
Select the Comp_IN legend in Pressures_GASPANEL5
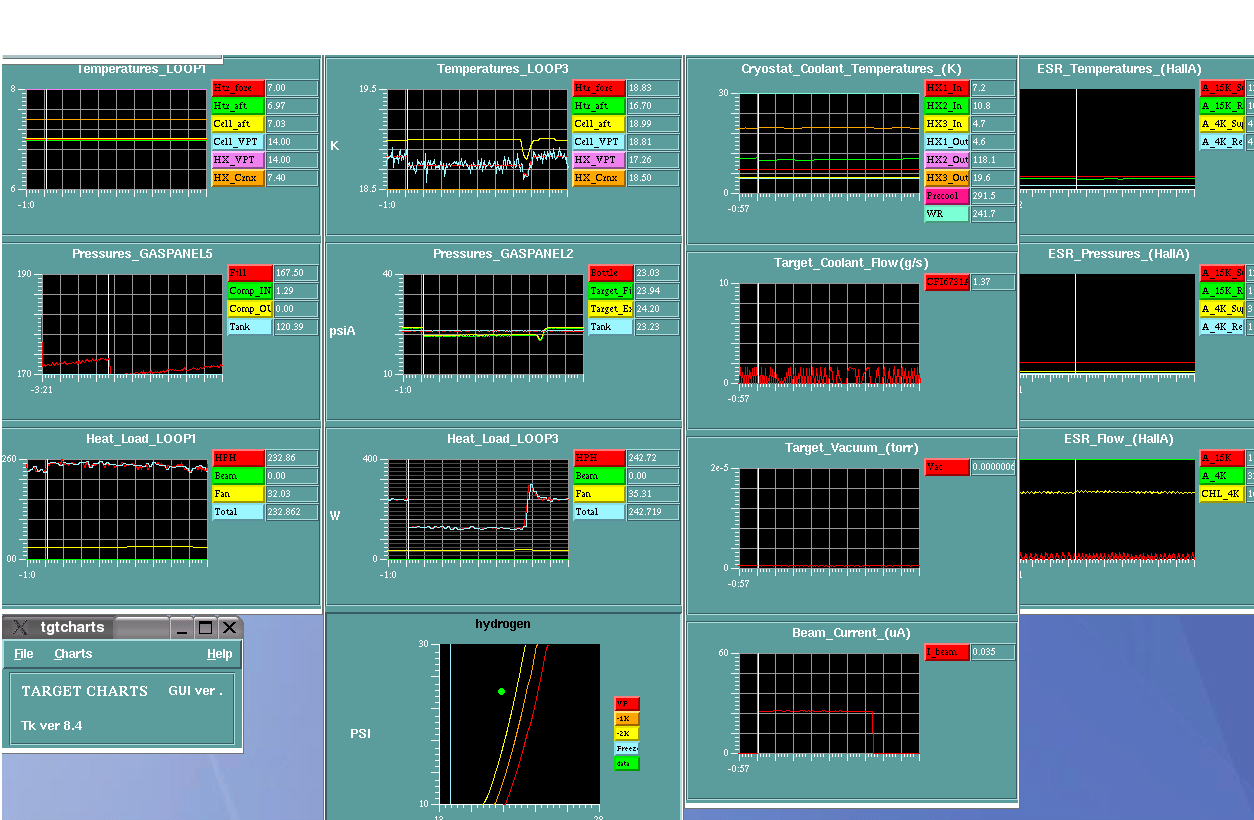(x=250, y=291)
